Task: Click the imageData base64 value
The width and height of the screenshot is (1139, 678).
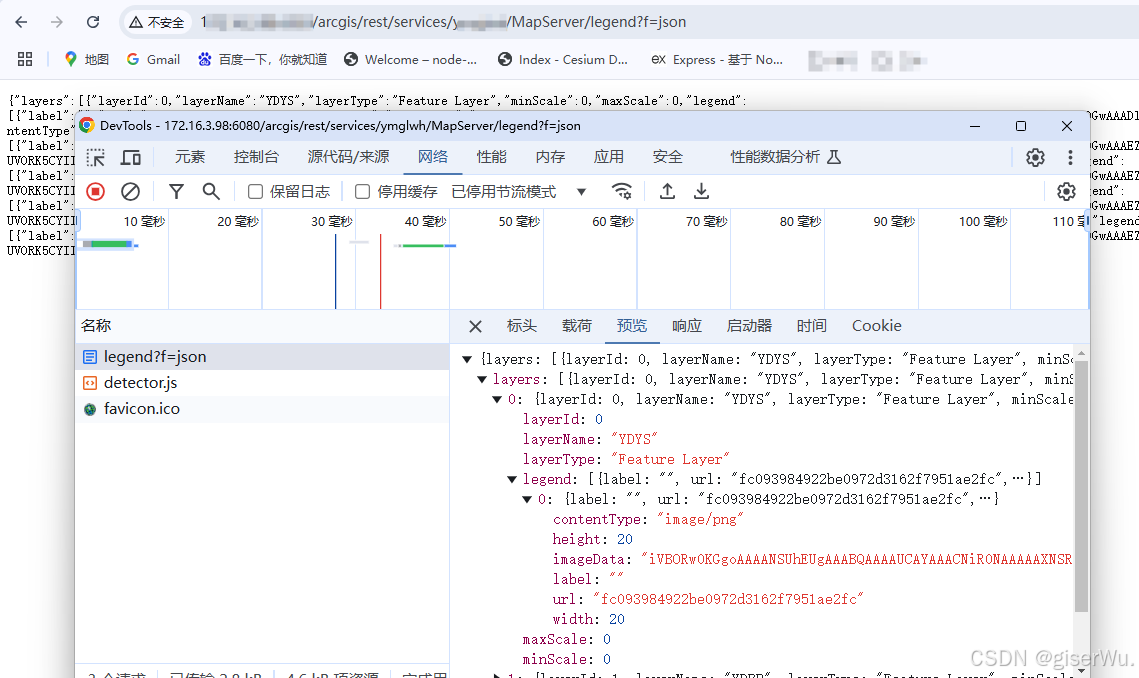Action: coord(856,560)
